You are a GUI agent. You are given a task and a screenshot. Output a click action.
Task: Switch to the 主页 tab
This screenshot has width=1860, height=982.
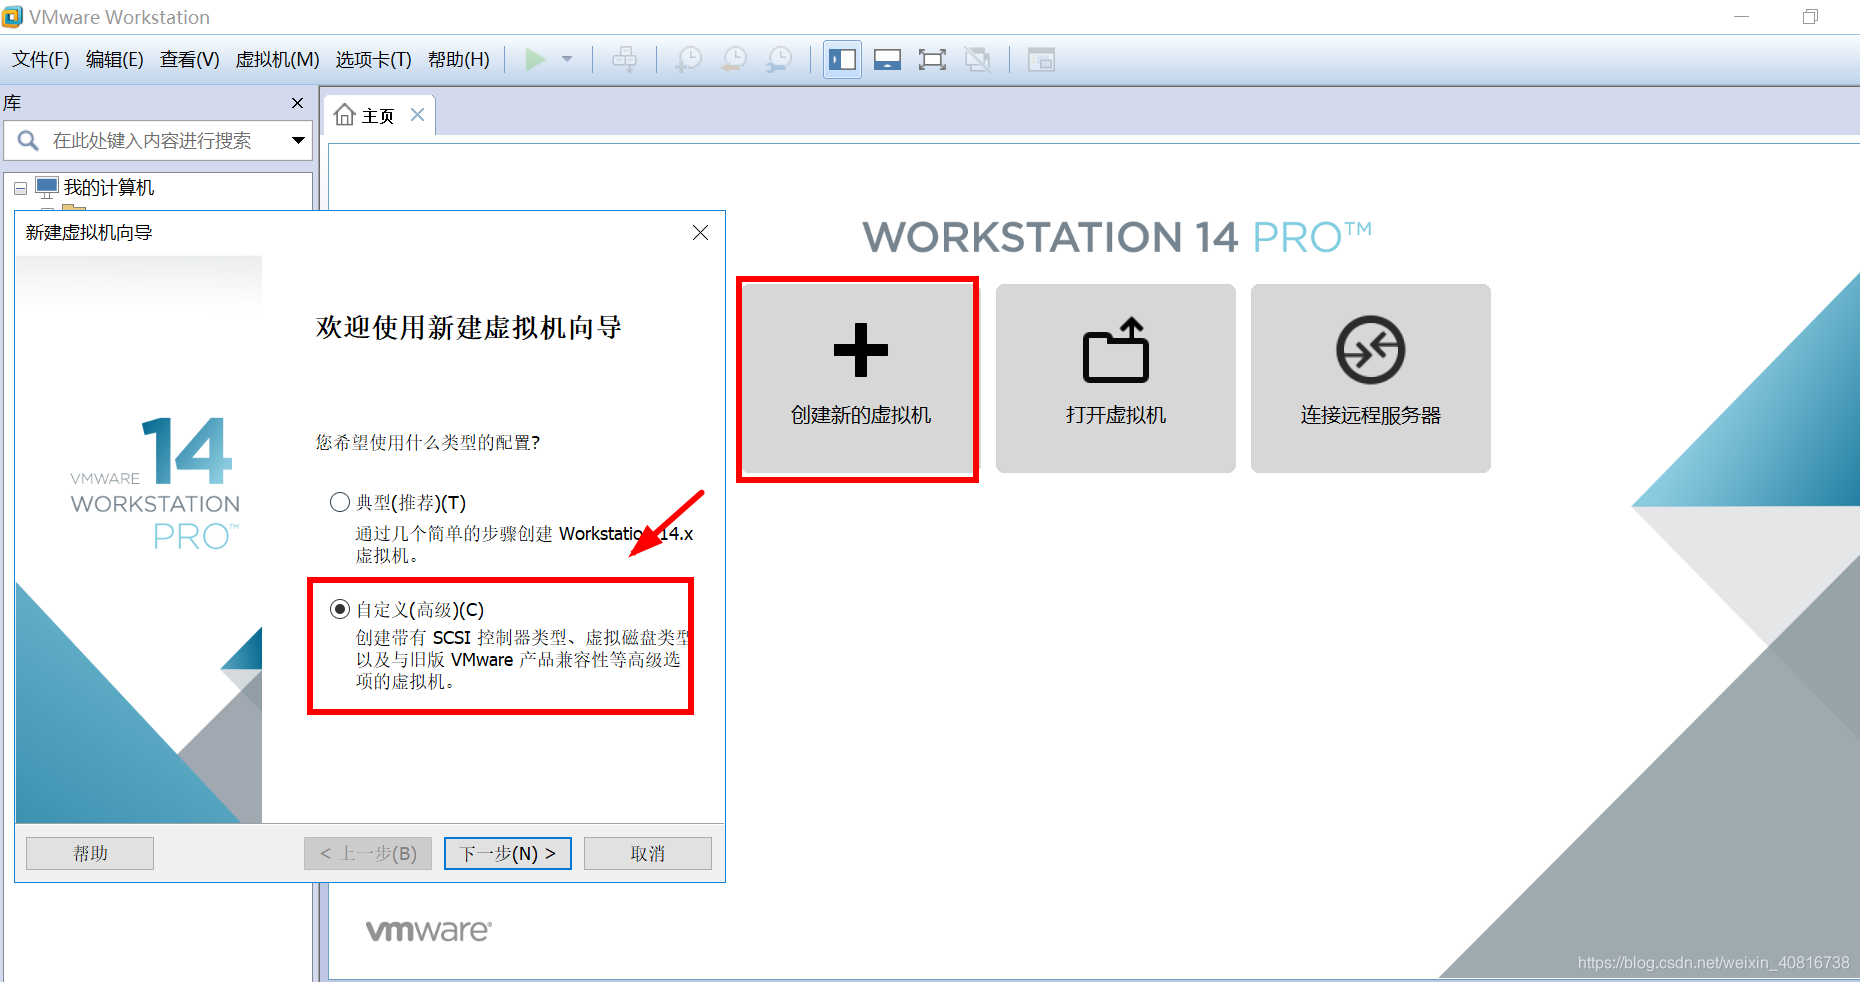tap(378, 116)
